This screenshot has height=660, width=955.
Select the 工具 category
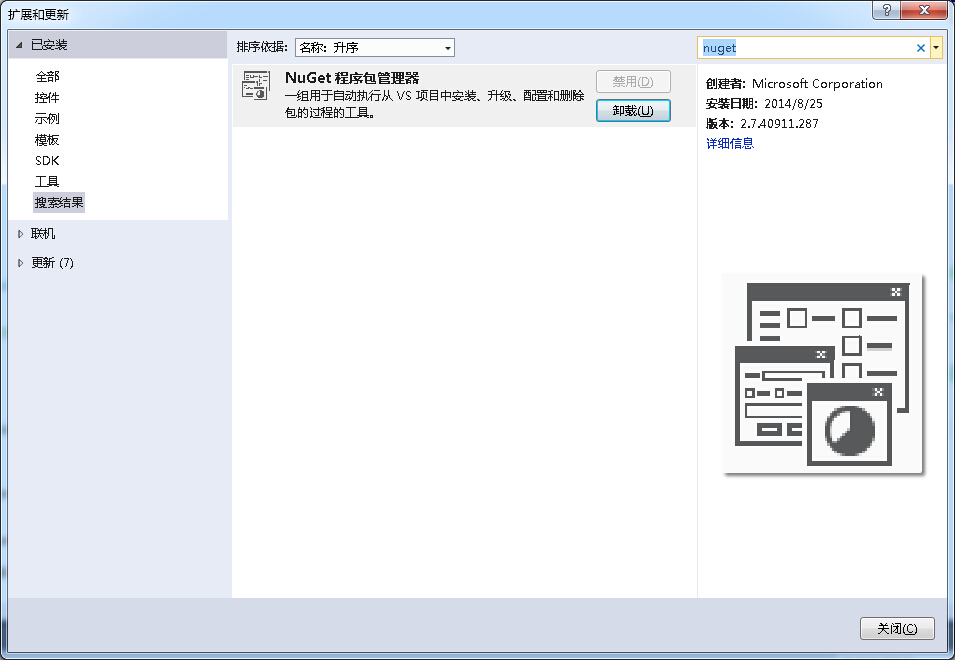pos(48,181)
